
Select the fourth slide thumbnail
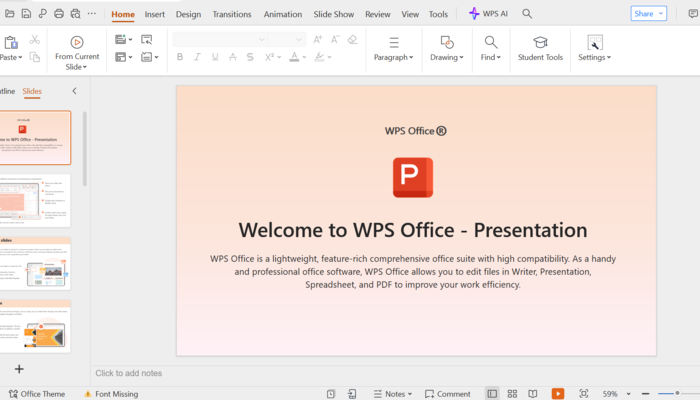click(35, 326)
